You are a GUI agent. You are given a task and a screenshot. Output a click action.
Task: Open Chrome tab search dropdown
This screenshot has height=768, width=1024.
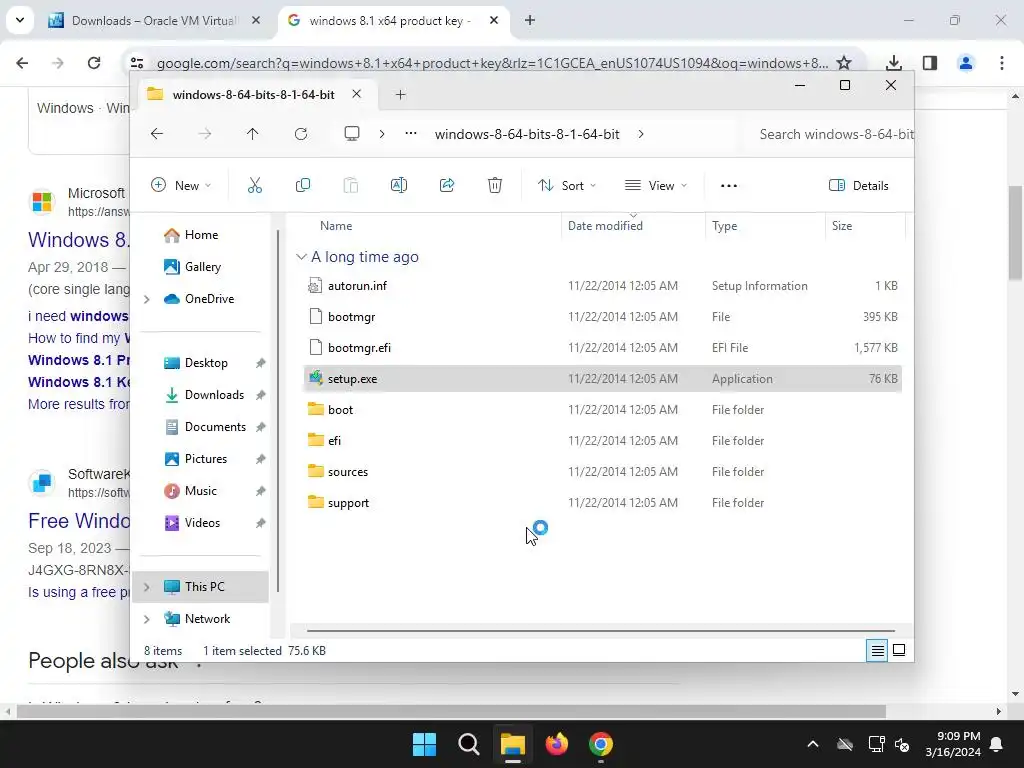pos(20,20)
